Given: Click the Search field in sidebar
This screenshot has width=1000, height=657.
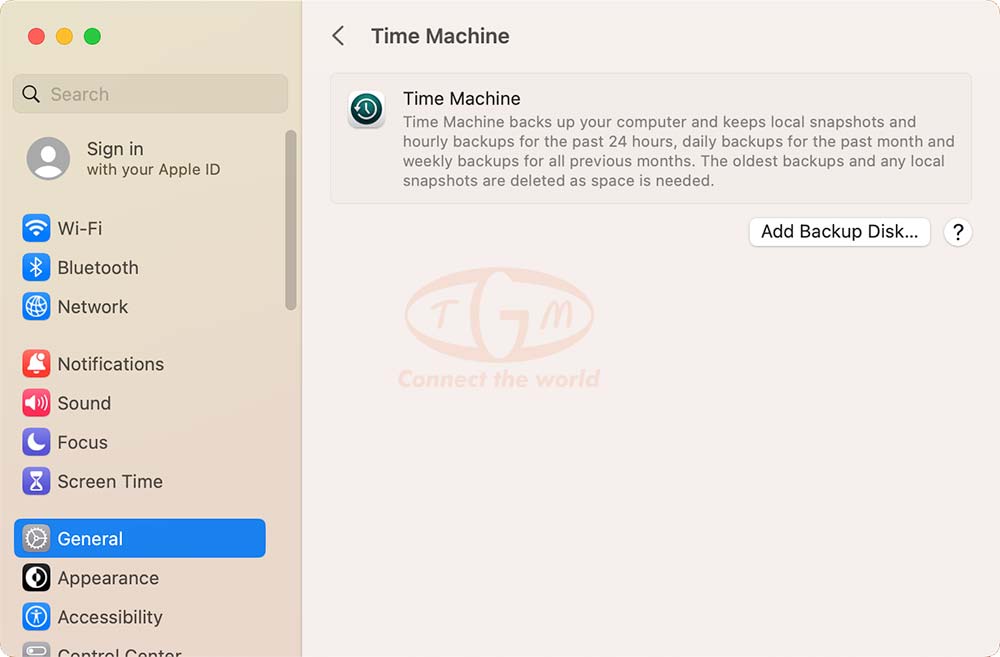Looking at the screenshot, I should point(150,94).
